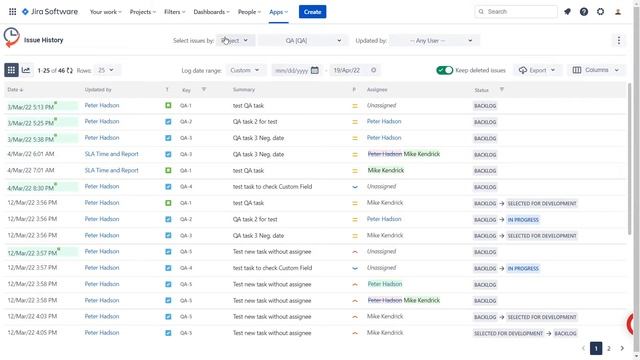
Task: Open SLA Time and Report link at 4/Mar/22 7:01 AM
Action: pyautogui.click(x=111, y=170)
